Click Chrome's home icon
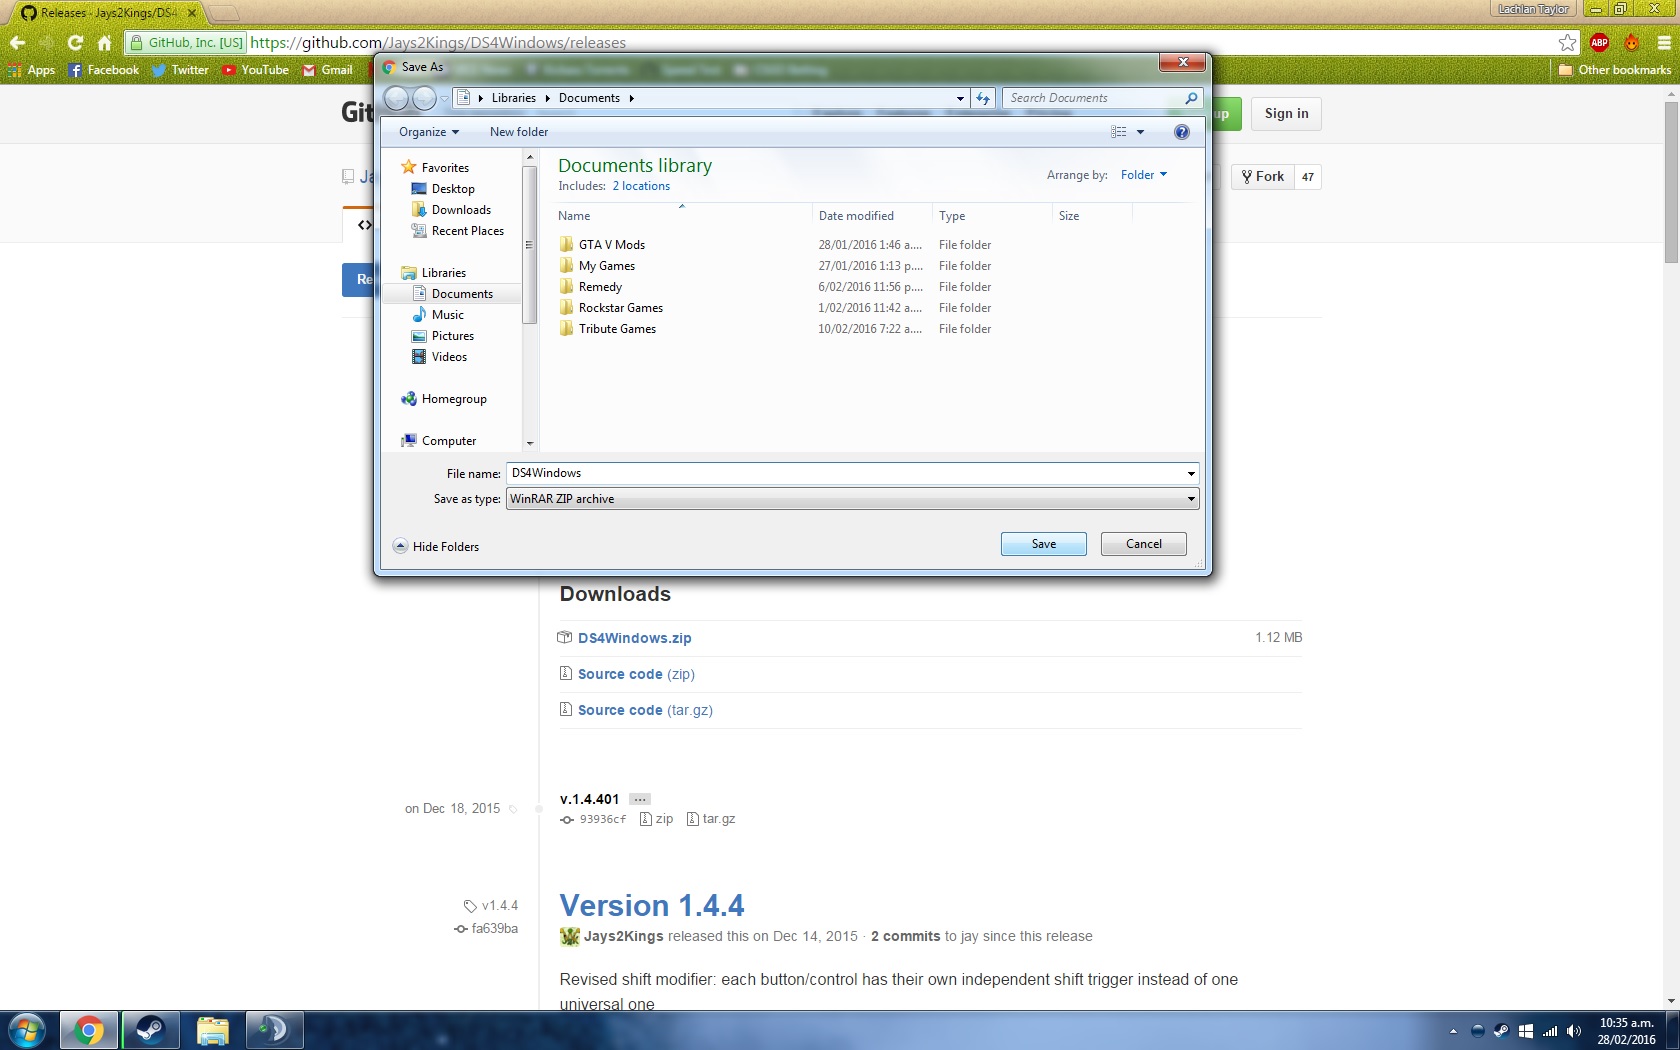 [104, 42]
